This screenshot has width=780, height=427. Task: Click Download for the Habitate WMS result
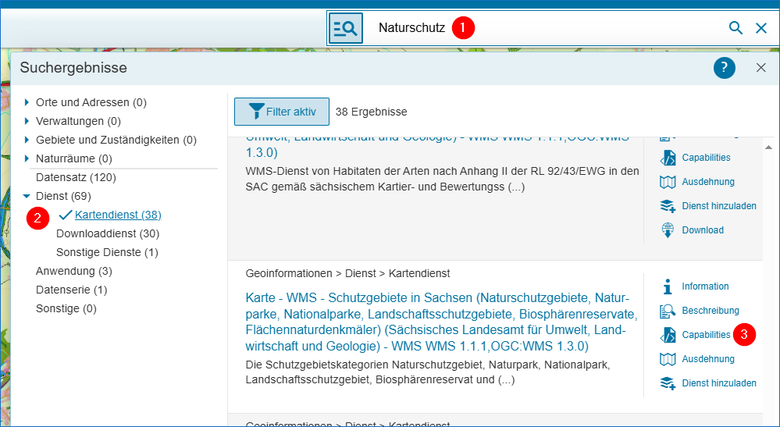691,230
